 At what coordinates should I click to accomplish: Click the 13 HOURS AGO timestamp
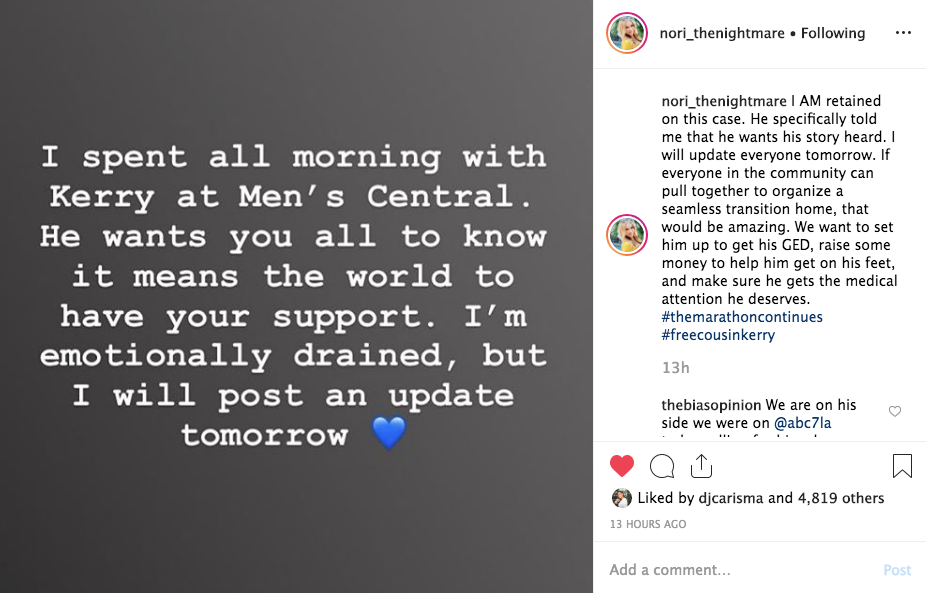[648, 524]
